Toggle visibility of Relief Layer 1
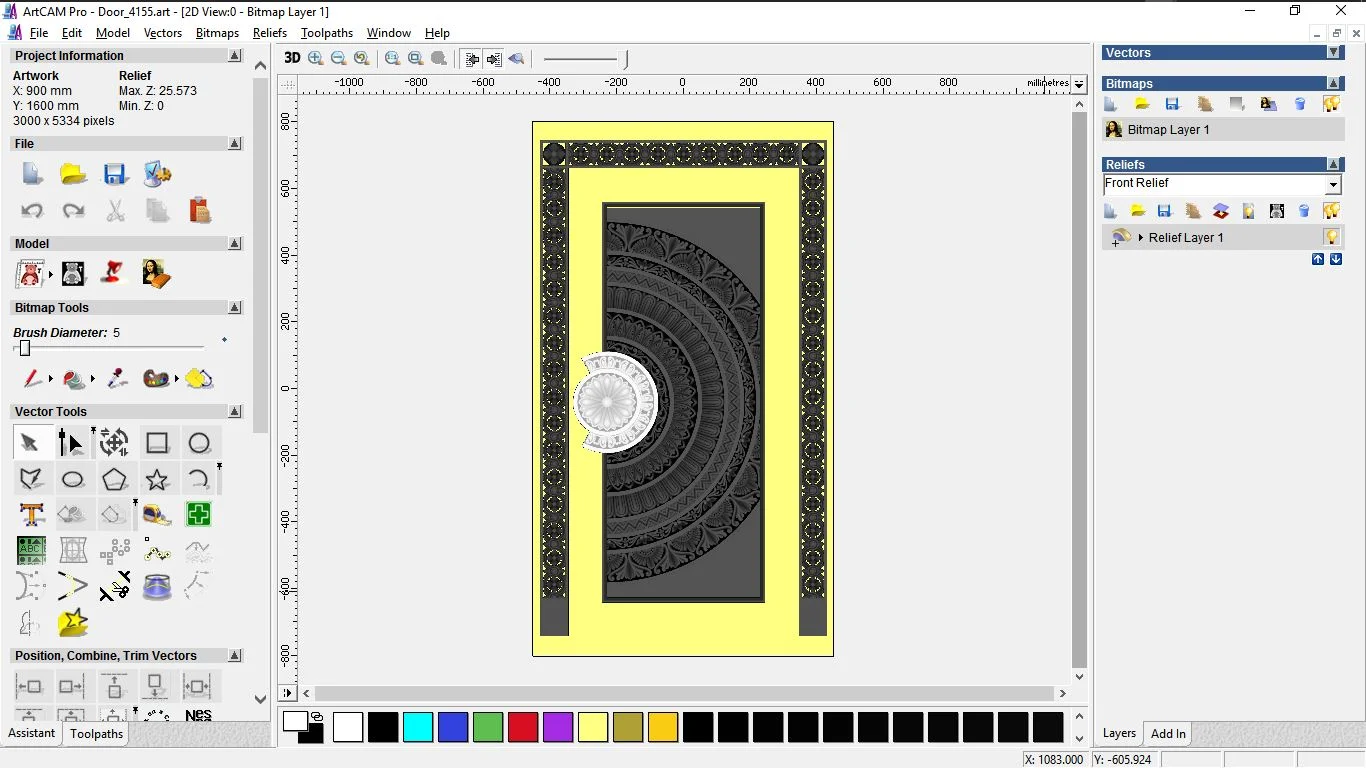This screenshot has height=768, width=1366. tap(1331, 237)
